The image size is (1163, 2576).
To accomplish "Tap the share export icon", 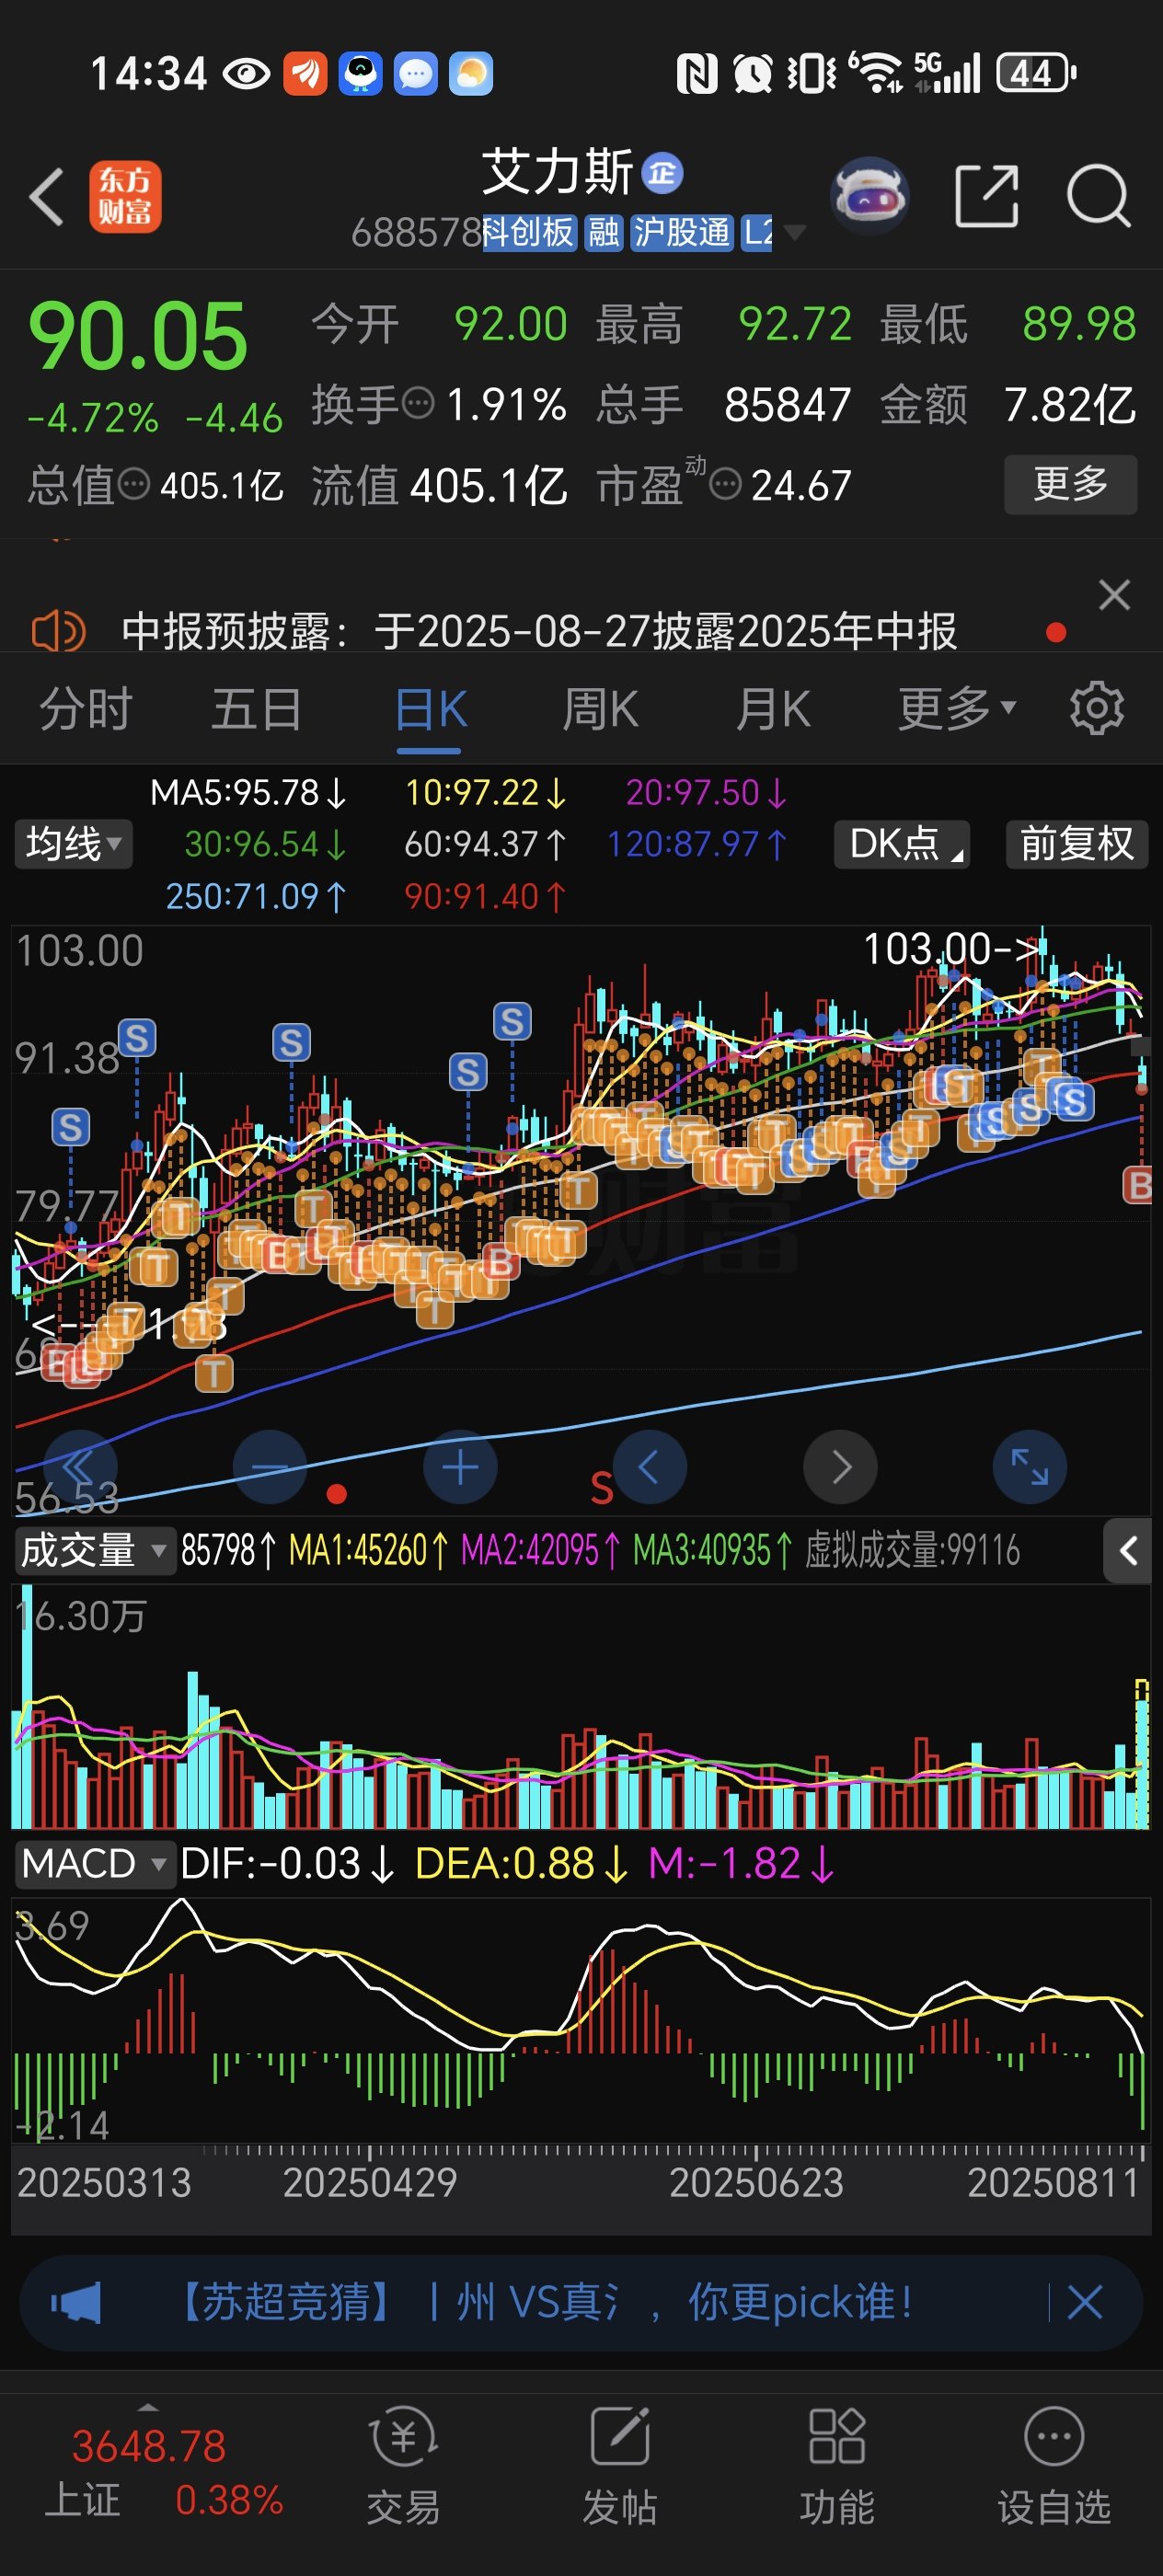I will pyautogui.click(x=986, y=196).
